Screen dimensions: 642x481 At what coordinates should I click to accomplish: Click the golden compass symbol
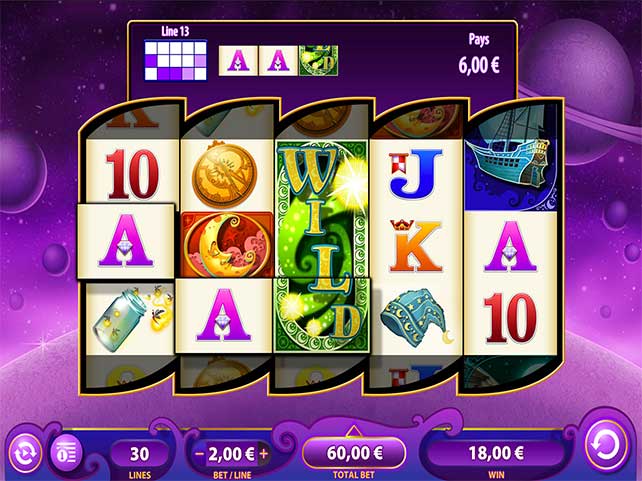[224, 175]
